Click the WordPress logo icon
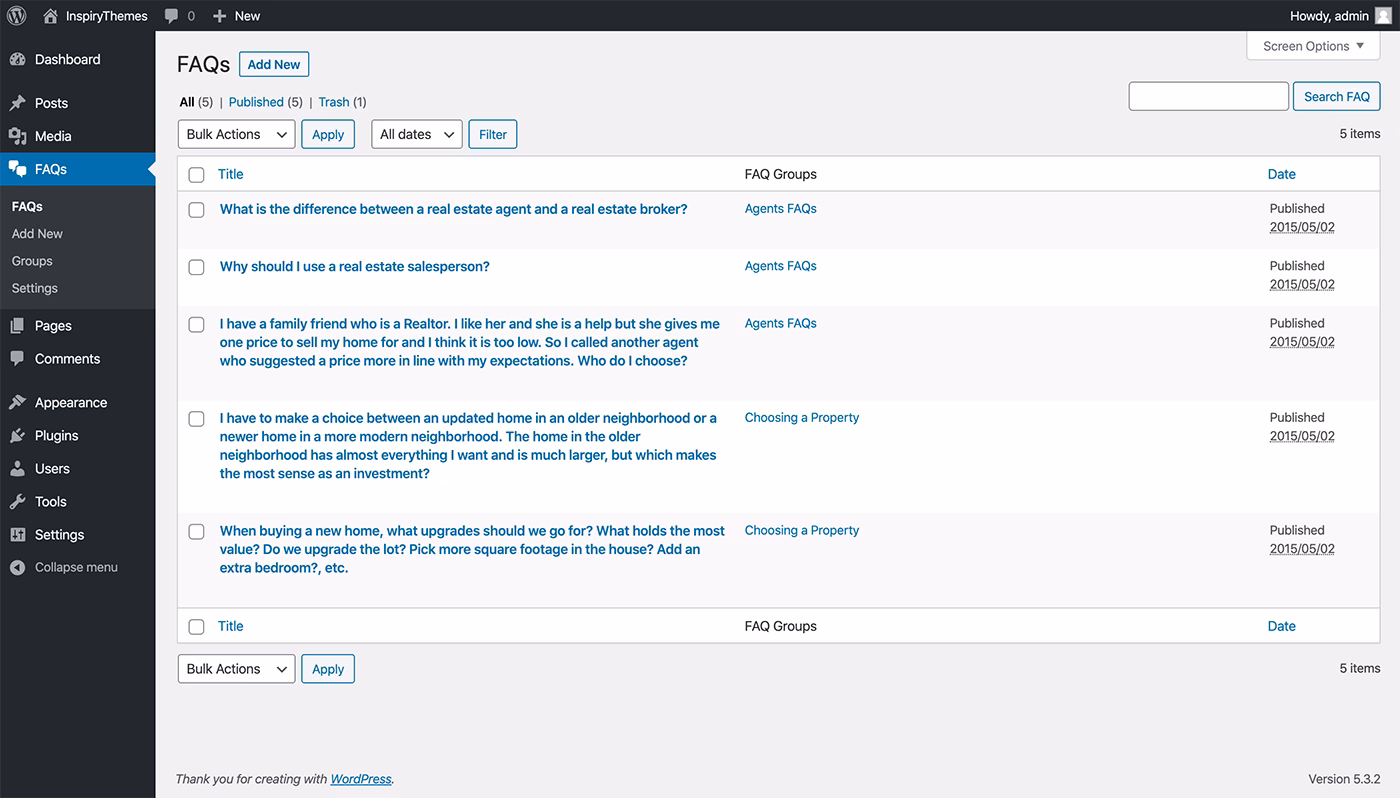This screenshot has width=1400, height=798. pyautogui.click(x=17, y=16)
